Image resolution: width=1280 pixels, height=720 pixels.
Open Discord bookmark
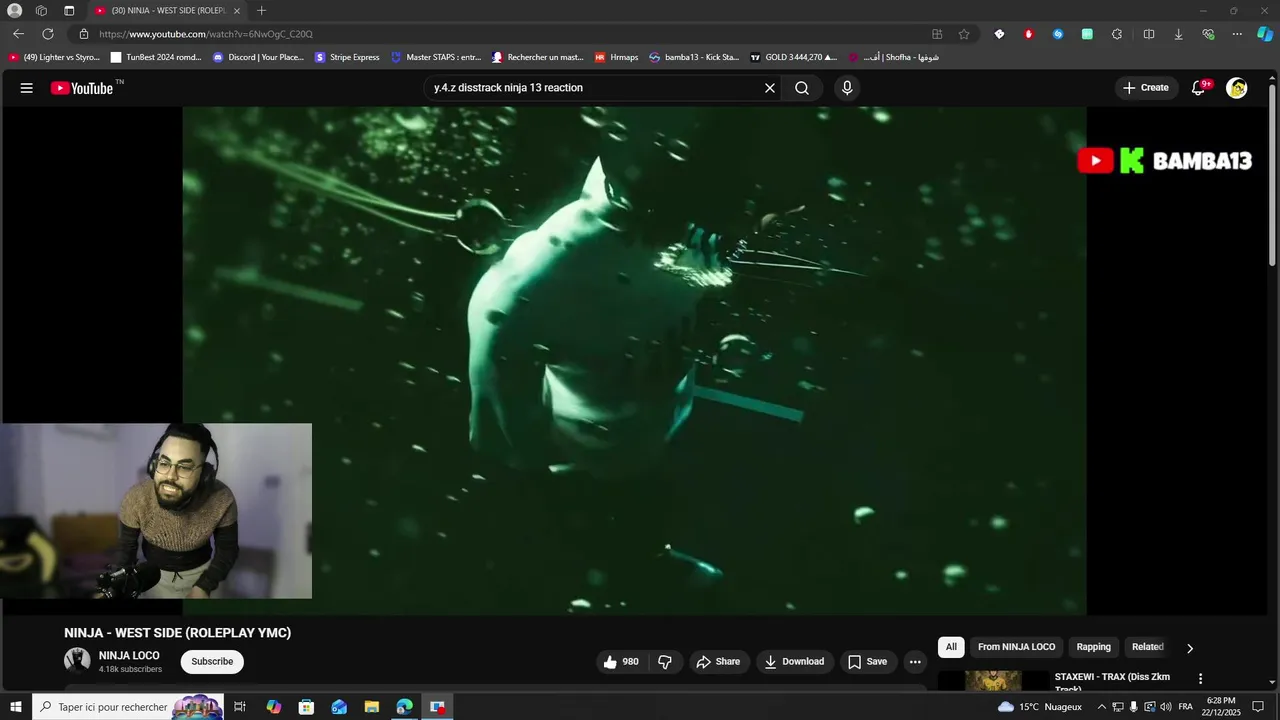tap(258, 57)
